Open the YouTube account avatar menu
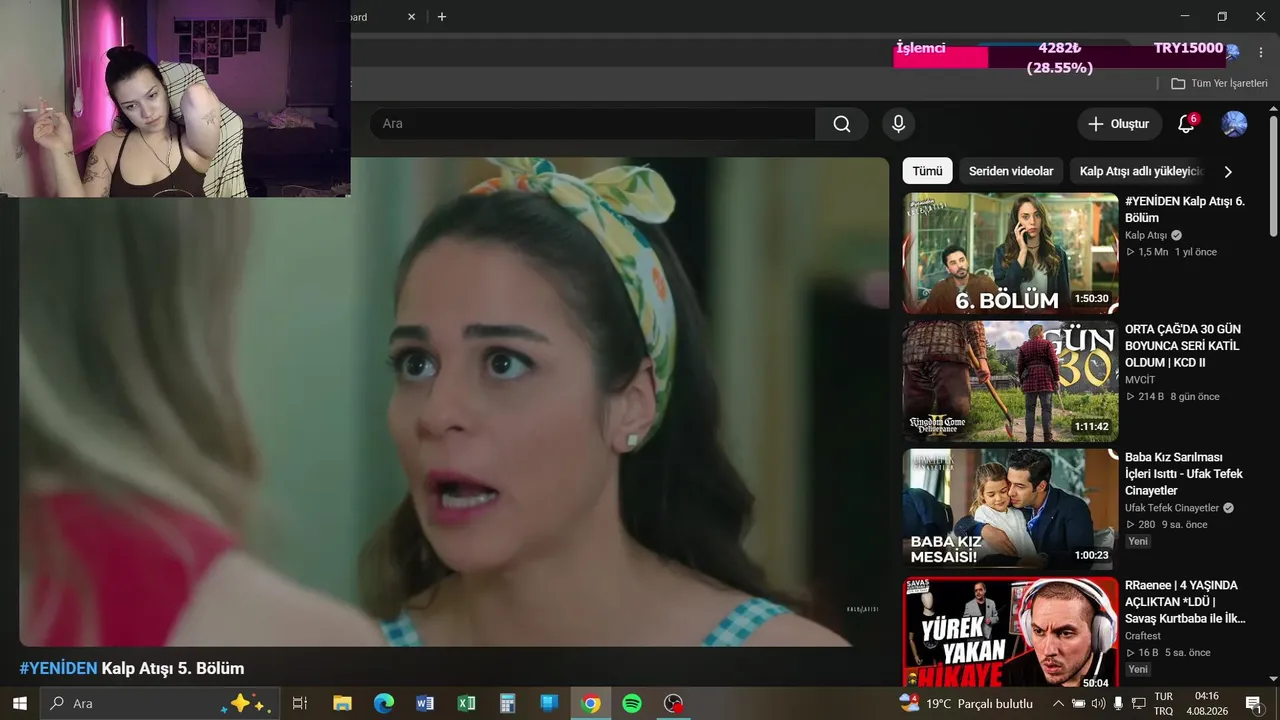The width and height of the screenshot is (1280, 720). 1234,124
